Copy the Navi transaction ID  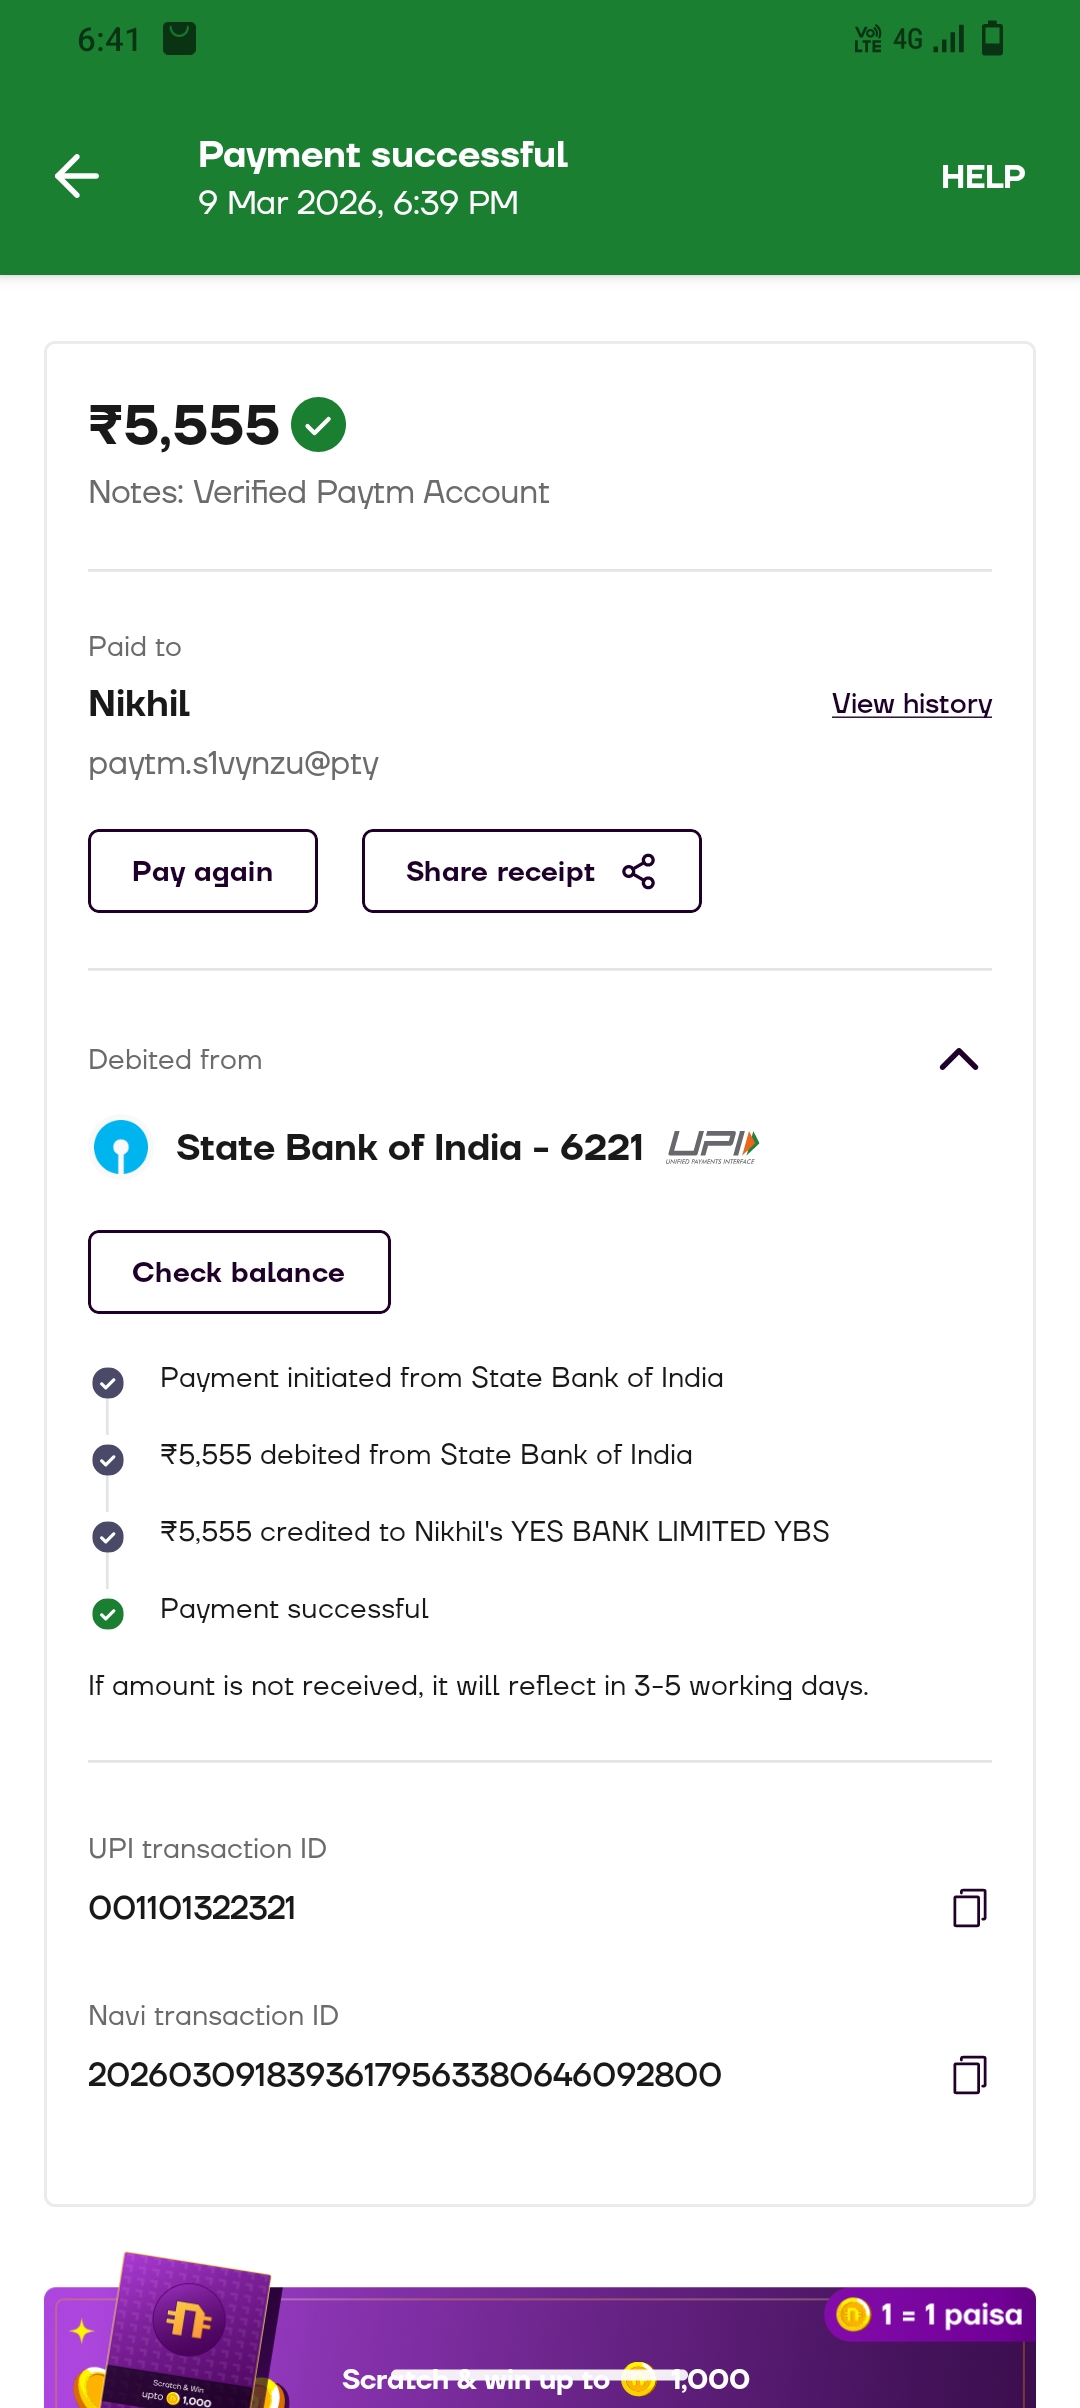969,2075
